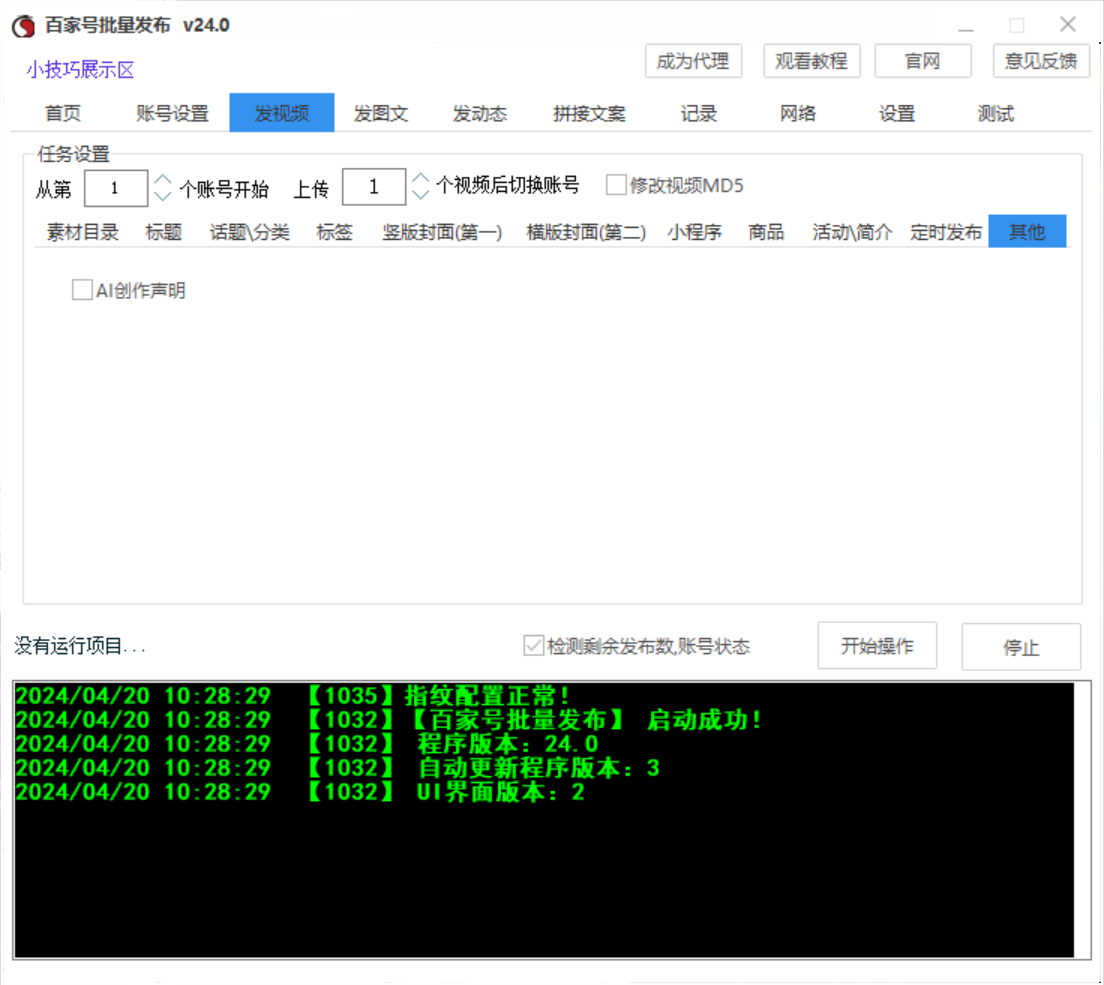Enable the 修改视频MD5 checkbox

point(616,185)
